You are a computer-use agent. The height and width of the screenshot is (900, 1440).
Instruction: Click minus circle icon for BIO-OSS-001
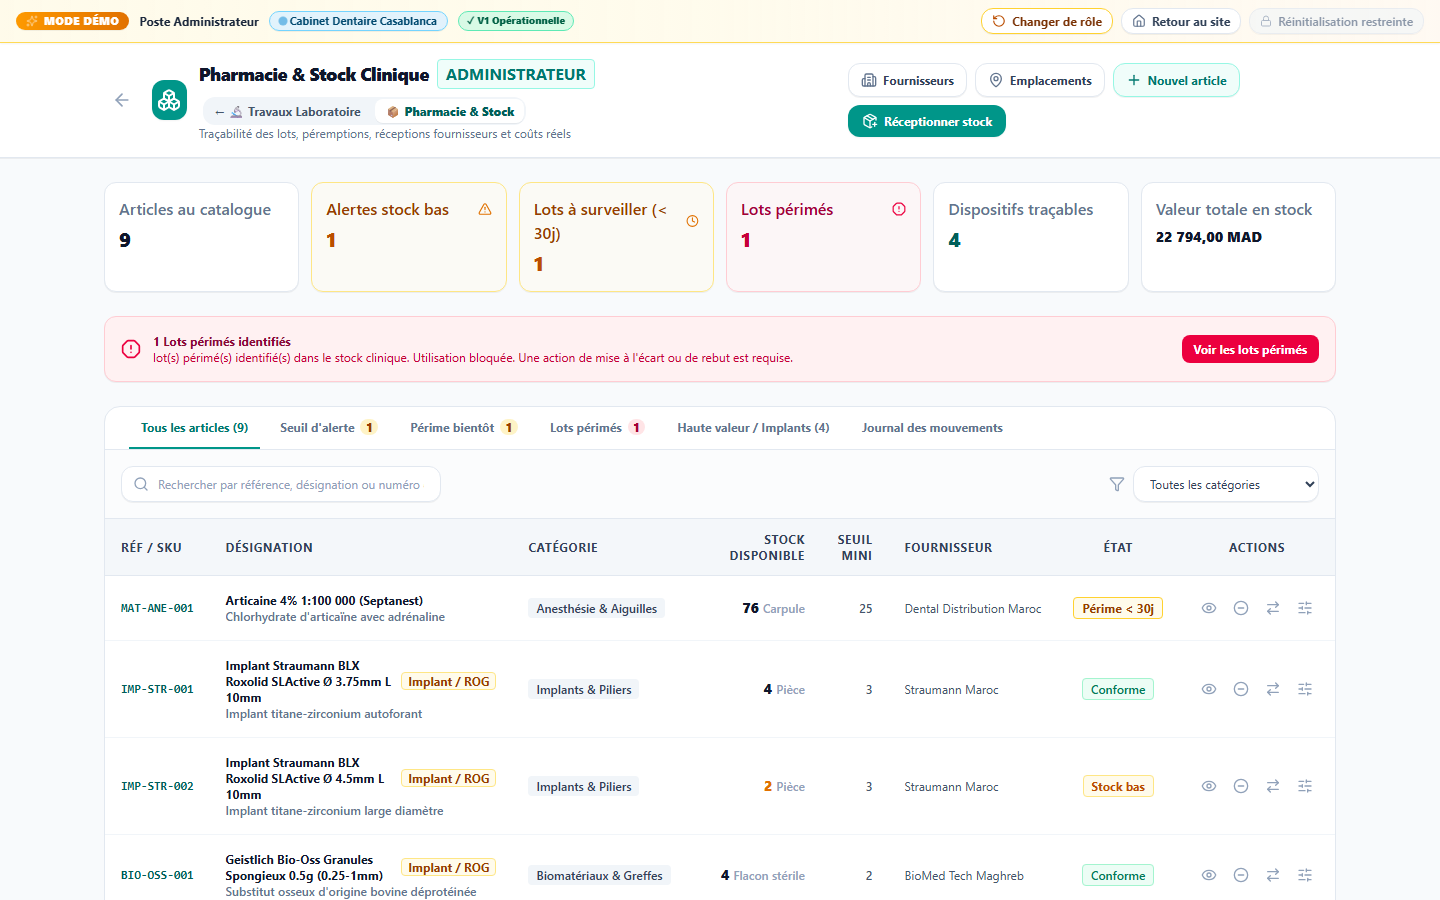(1241, 875)
